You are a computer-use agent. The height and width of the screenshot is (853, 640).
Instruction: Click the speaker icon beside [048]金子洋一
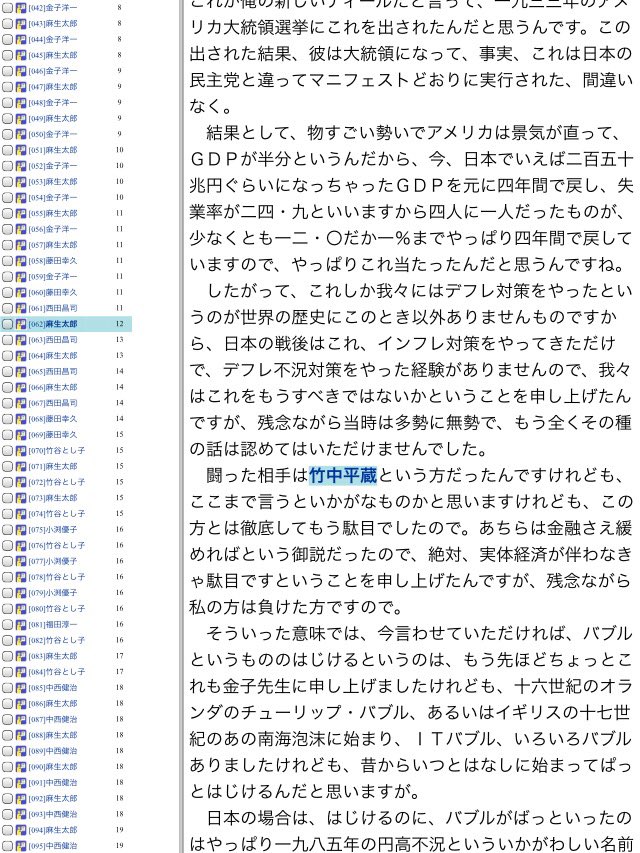21,103
